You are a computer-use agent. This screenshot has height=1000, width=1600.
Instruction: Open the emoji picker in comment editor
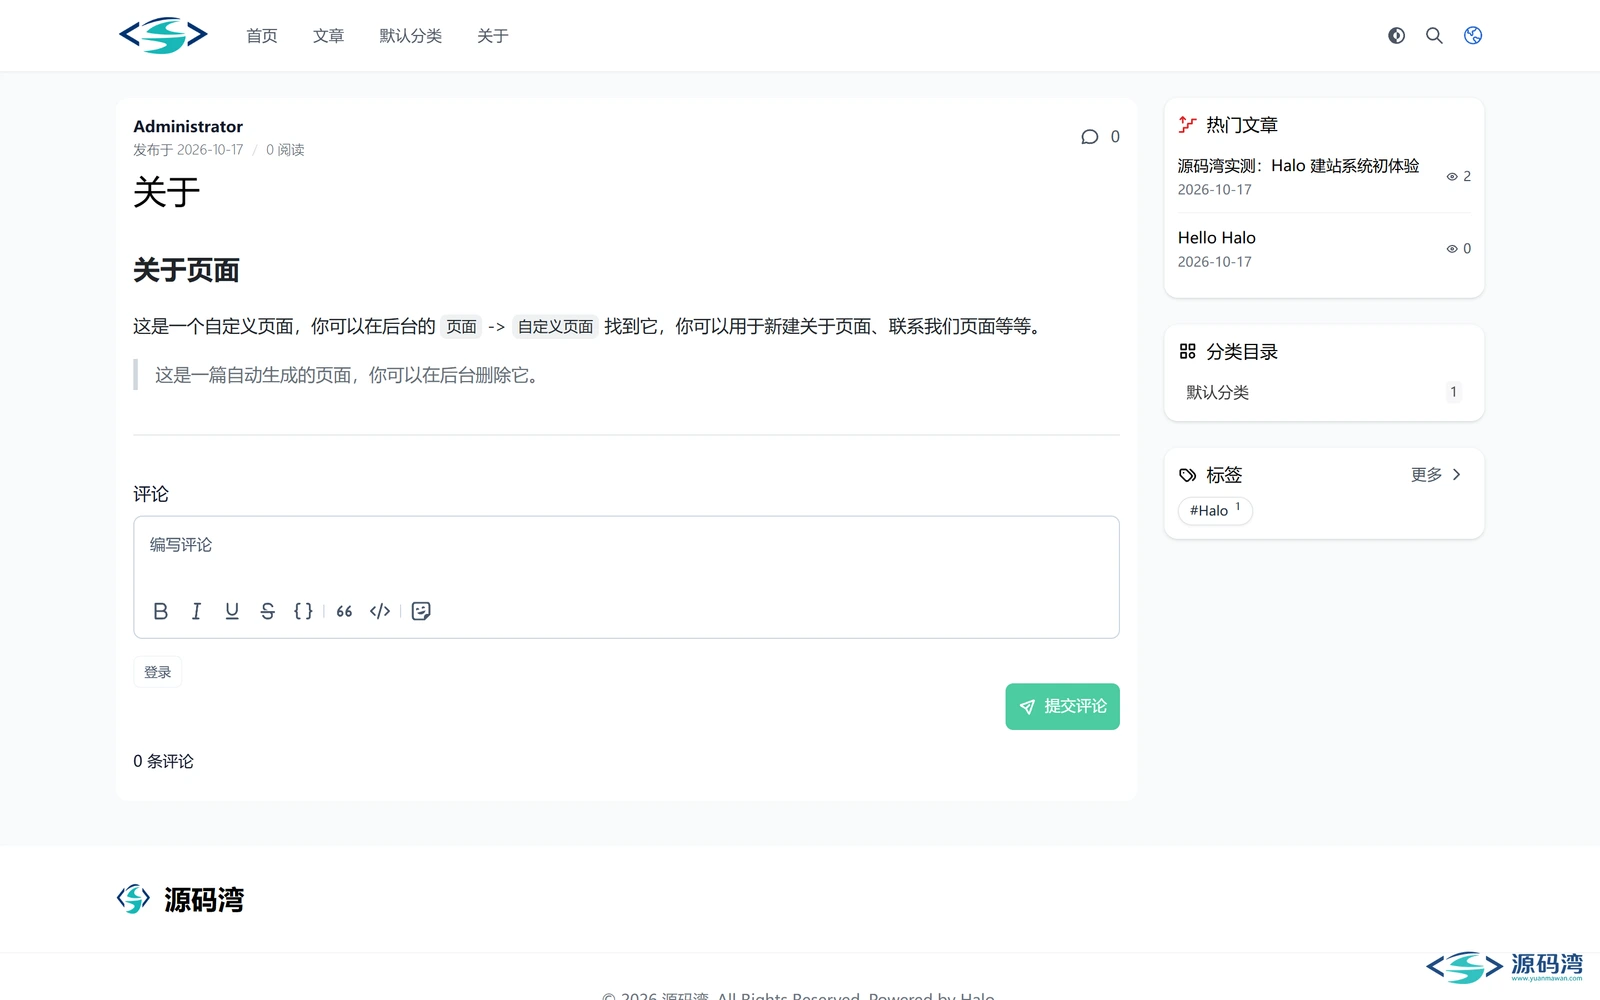coord(421,611)
